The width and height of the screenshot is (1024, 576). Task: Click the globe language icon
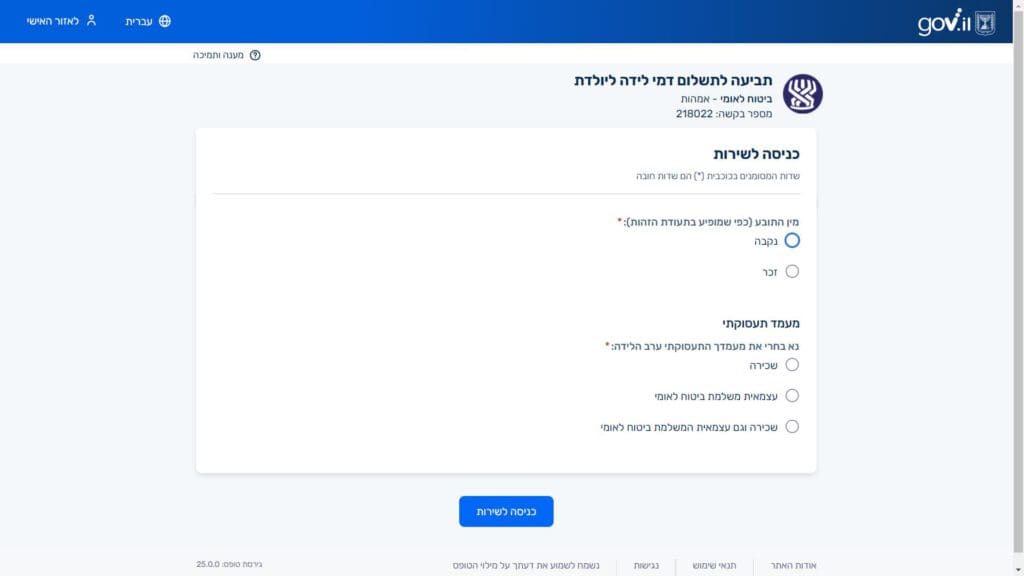(165, 21)
